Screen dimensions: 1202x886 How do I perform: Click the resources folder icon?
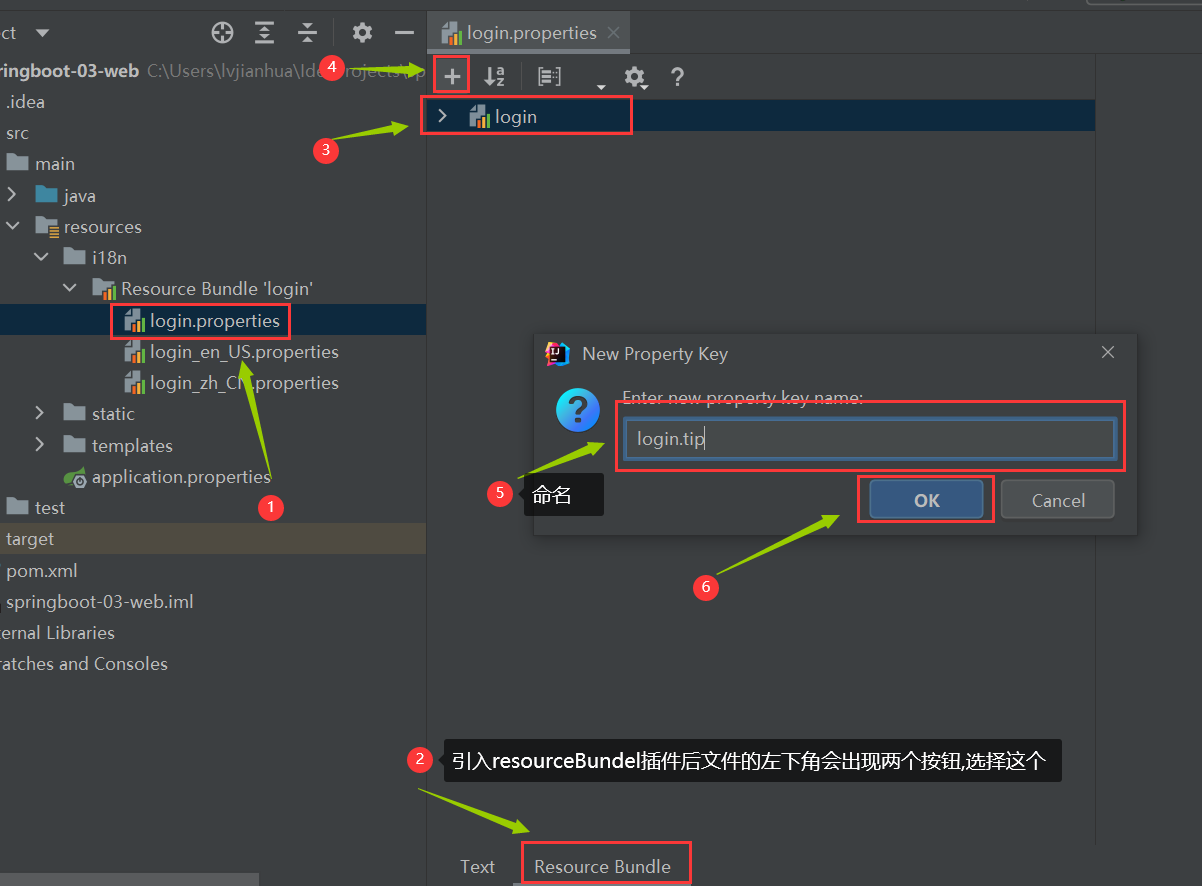[x=46, y=226]
